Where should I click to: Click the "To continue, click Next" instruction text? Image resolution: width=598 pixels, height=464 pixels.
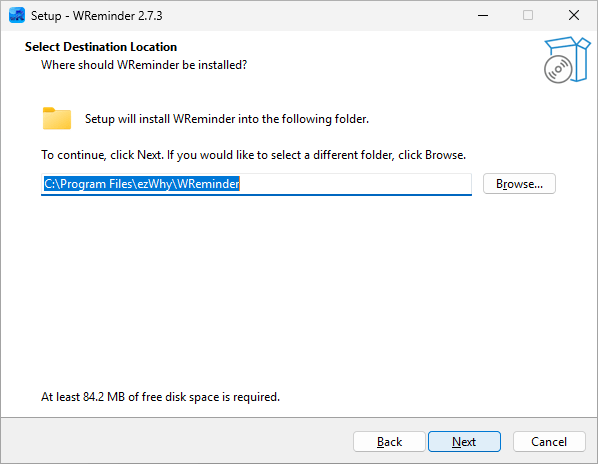[254, 155]
